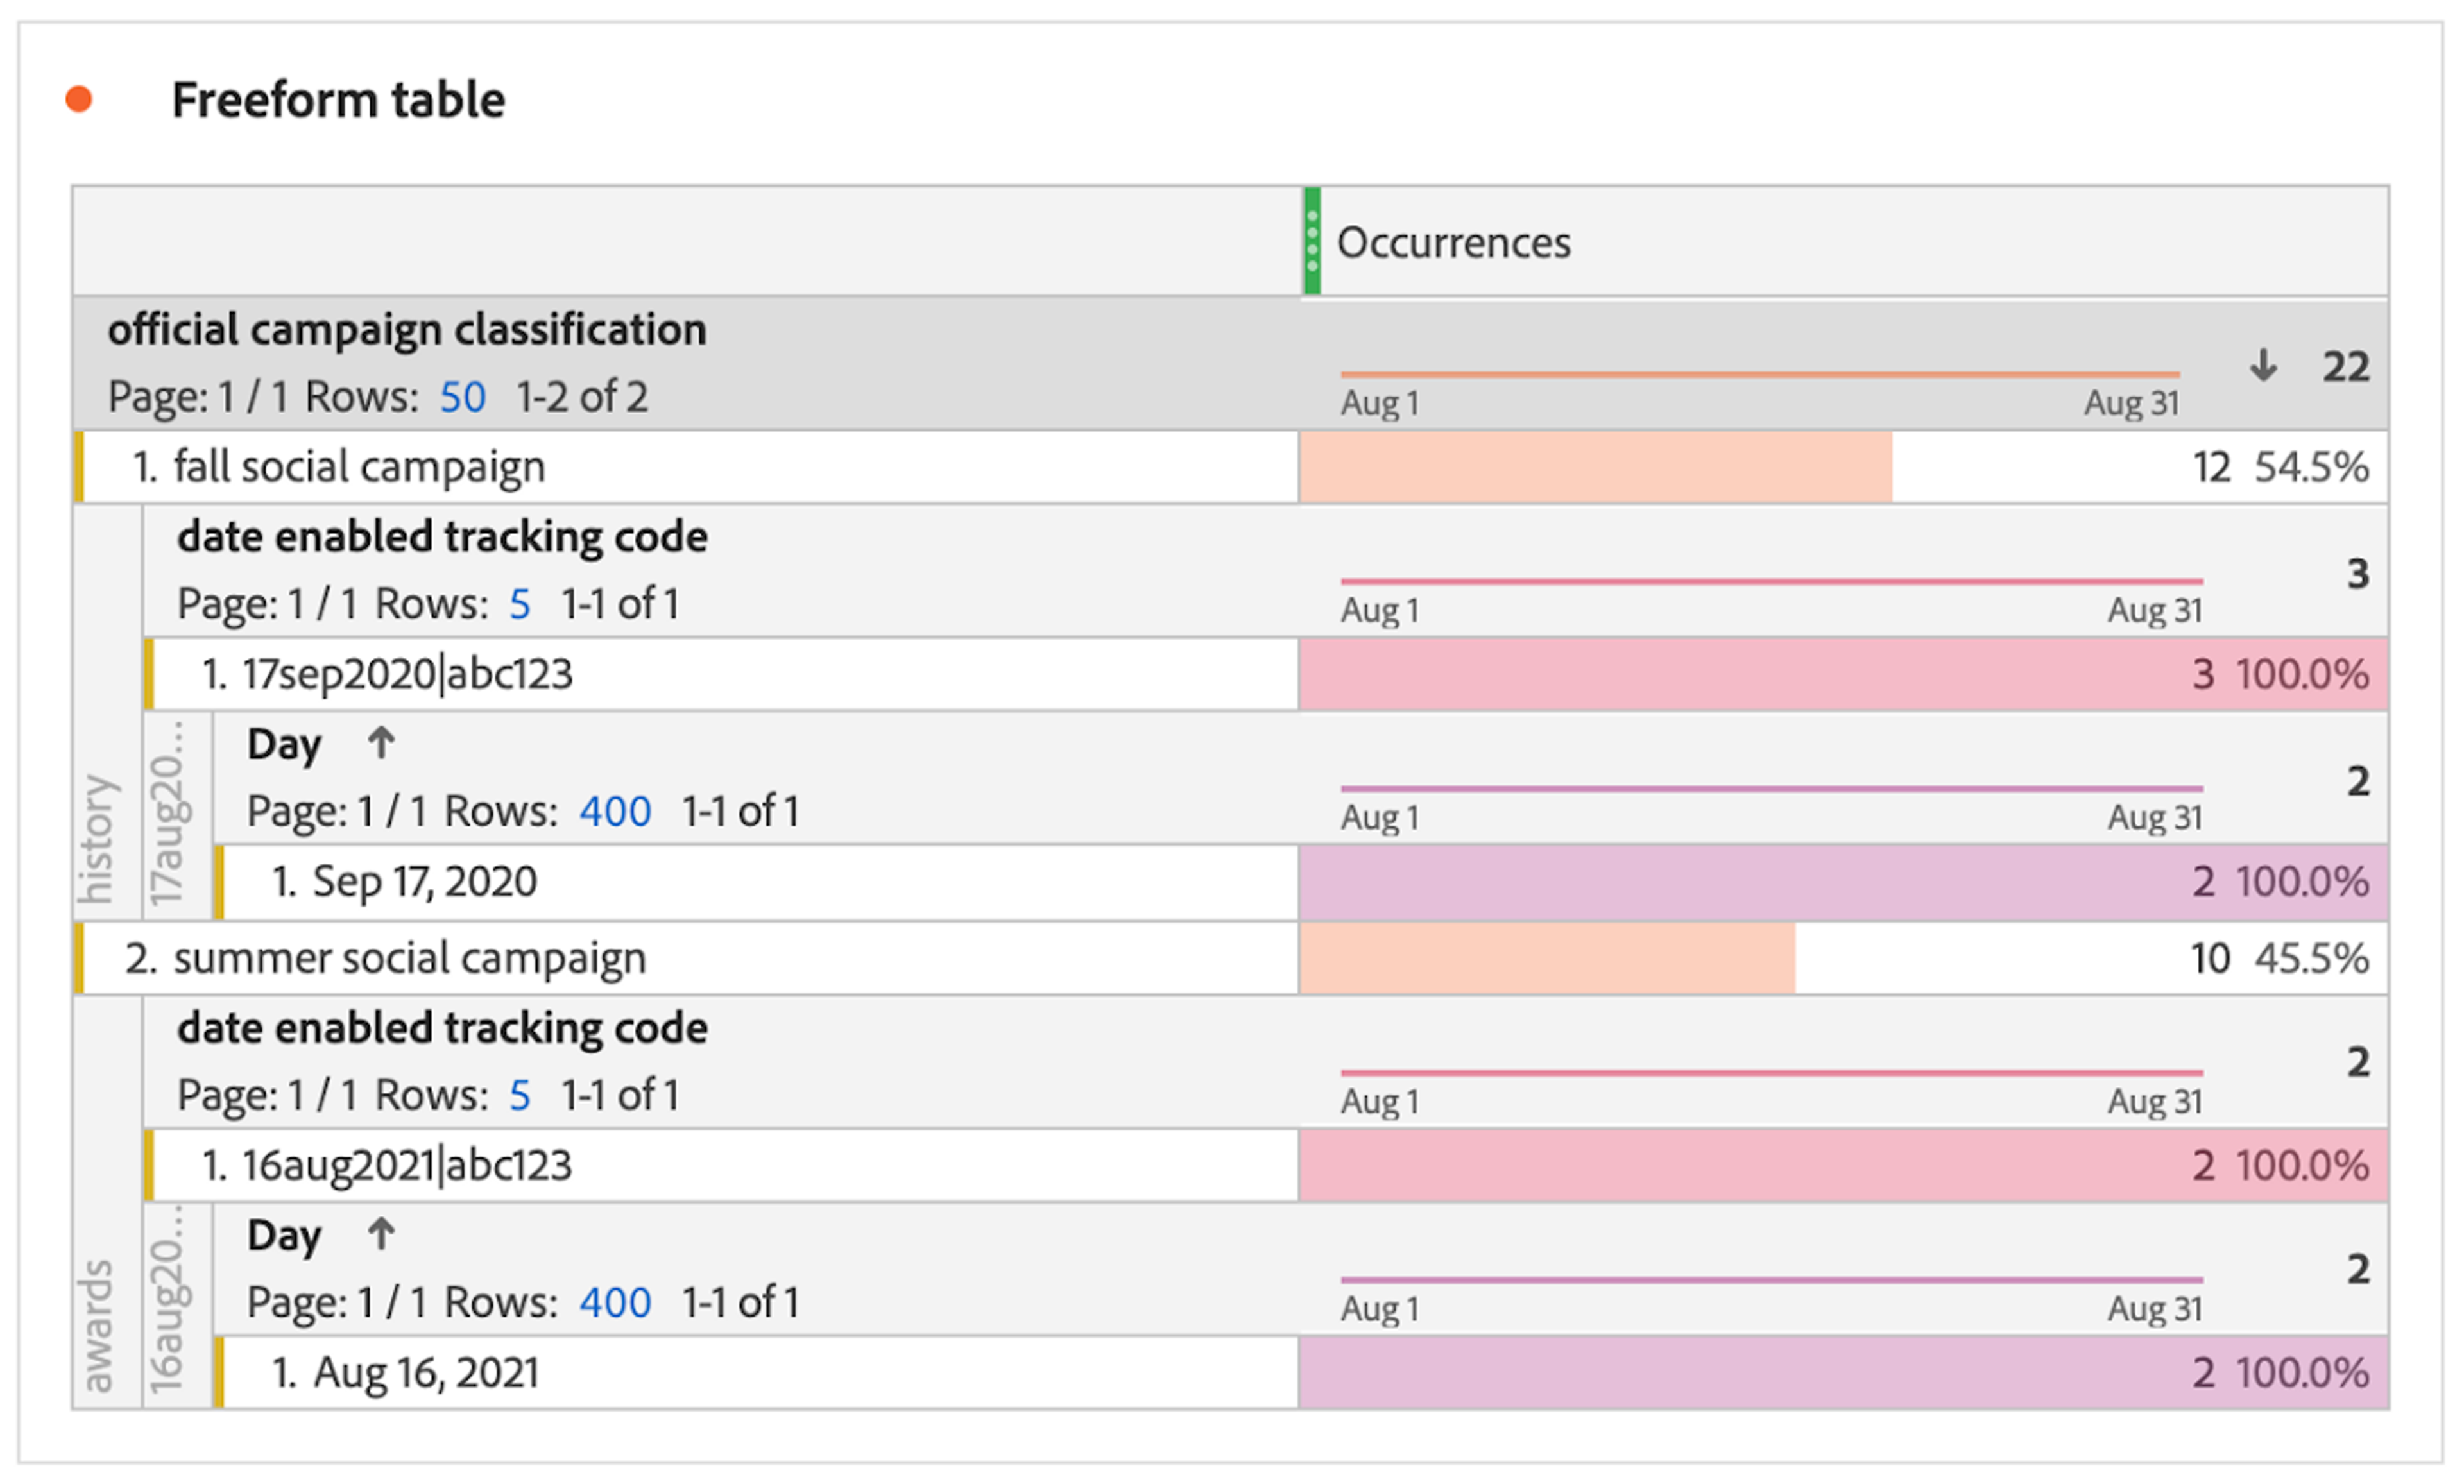The height and width of the screenshot is (1484, 2464).
Task: Change rows count 5 under fall social campaign
Action: tap(519, 604)
